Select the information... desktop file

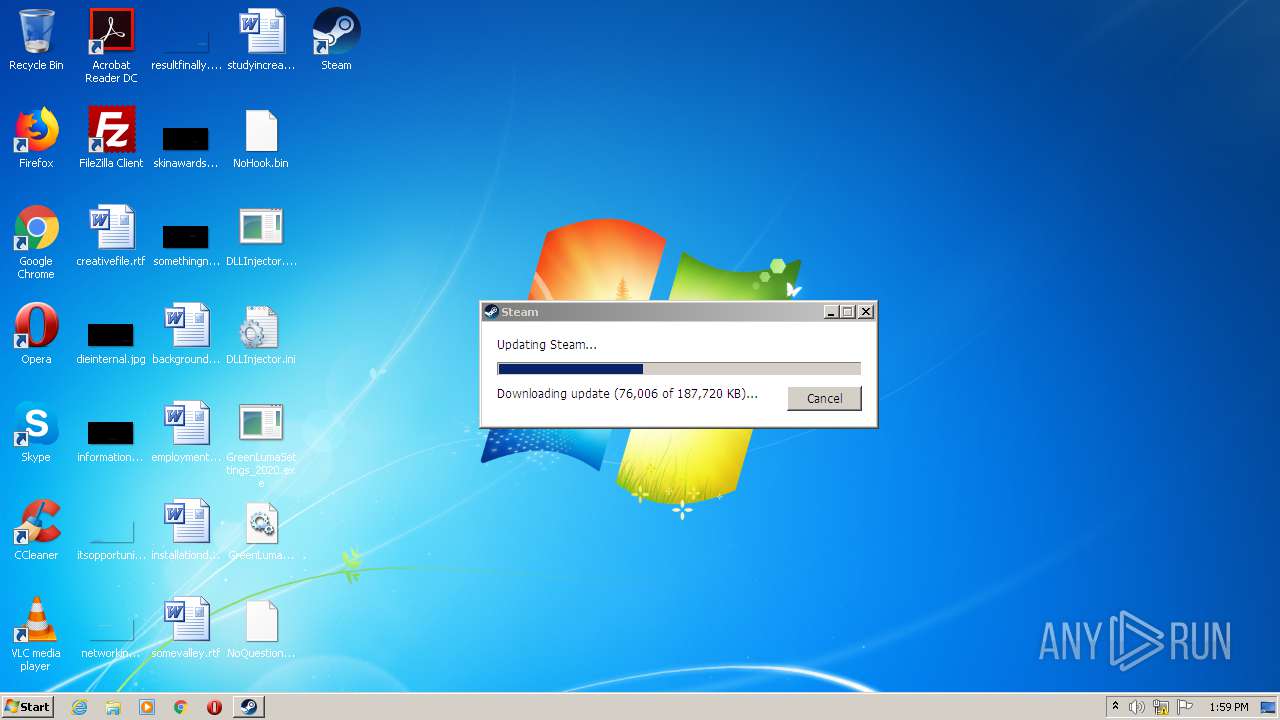coord(111,440)
